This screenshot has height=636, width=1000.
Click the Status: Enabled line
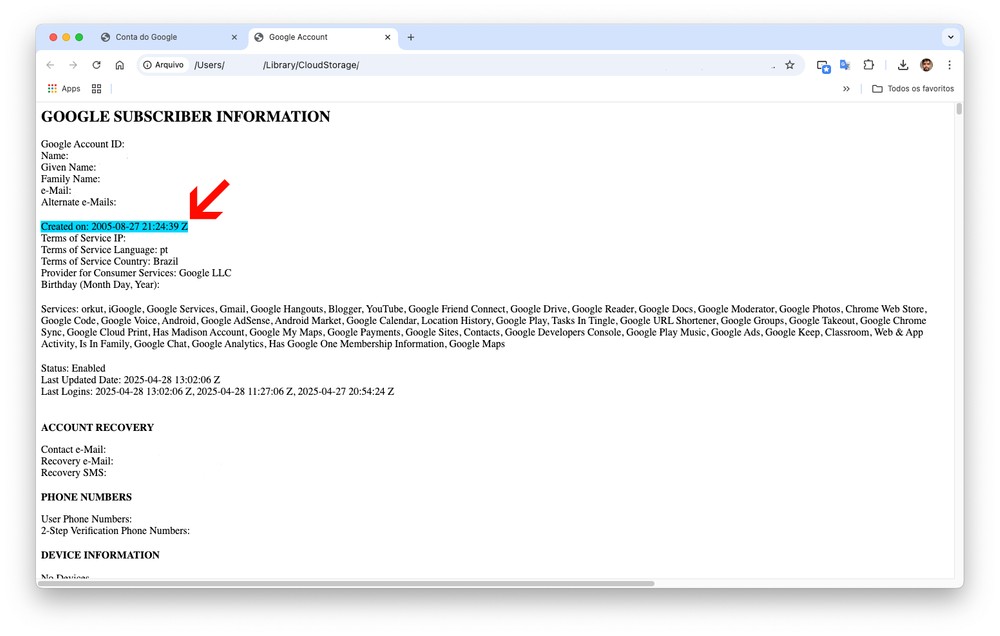point(73,368)
